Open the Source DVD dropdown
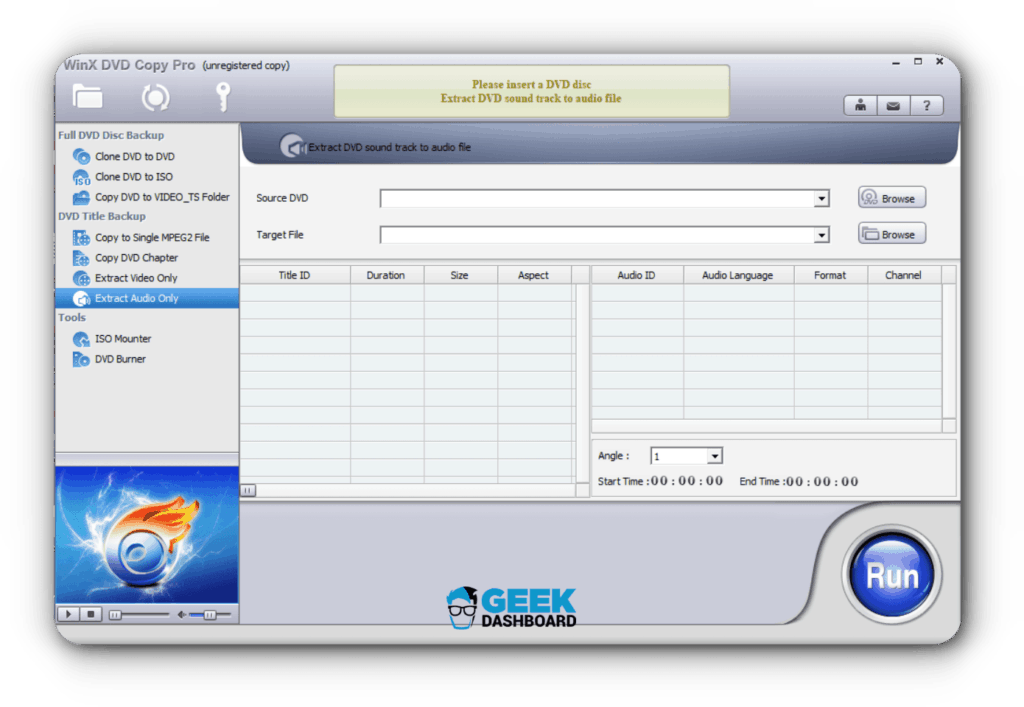This screenshot has height=707, width=1024. tap(822, 198)
